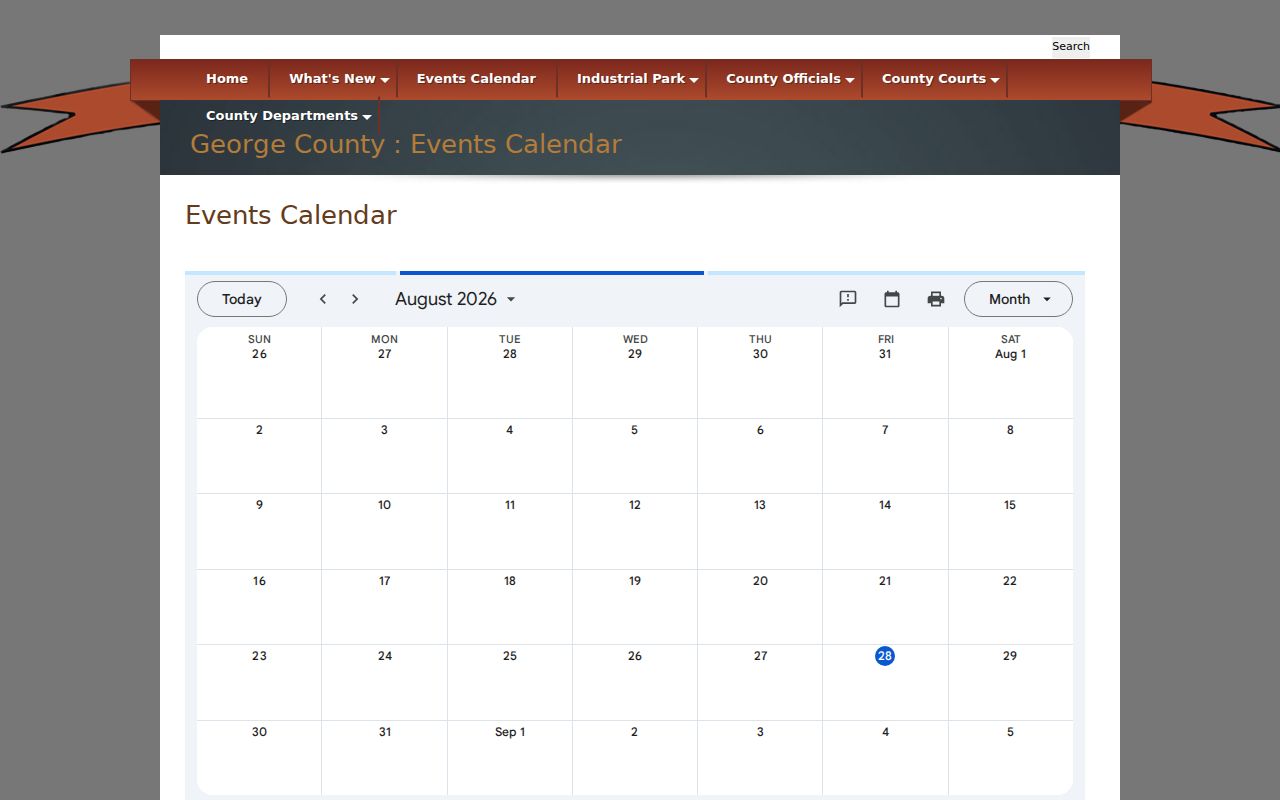Image resolution: width=1280 pixels, height=800 pixels.
Task: Select August 9 on the calendar
Action: (x=259, y=505)
